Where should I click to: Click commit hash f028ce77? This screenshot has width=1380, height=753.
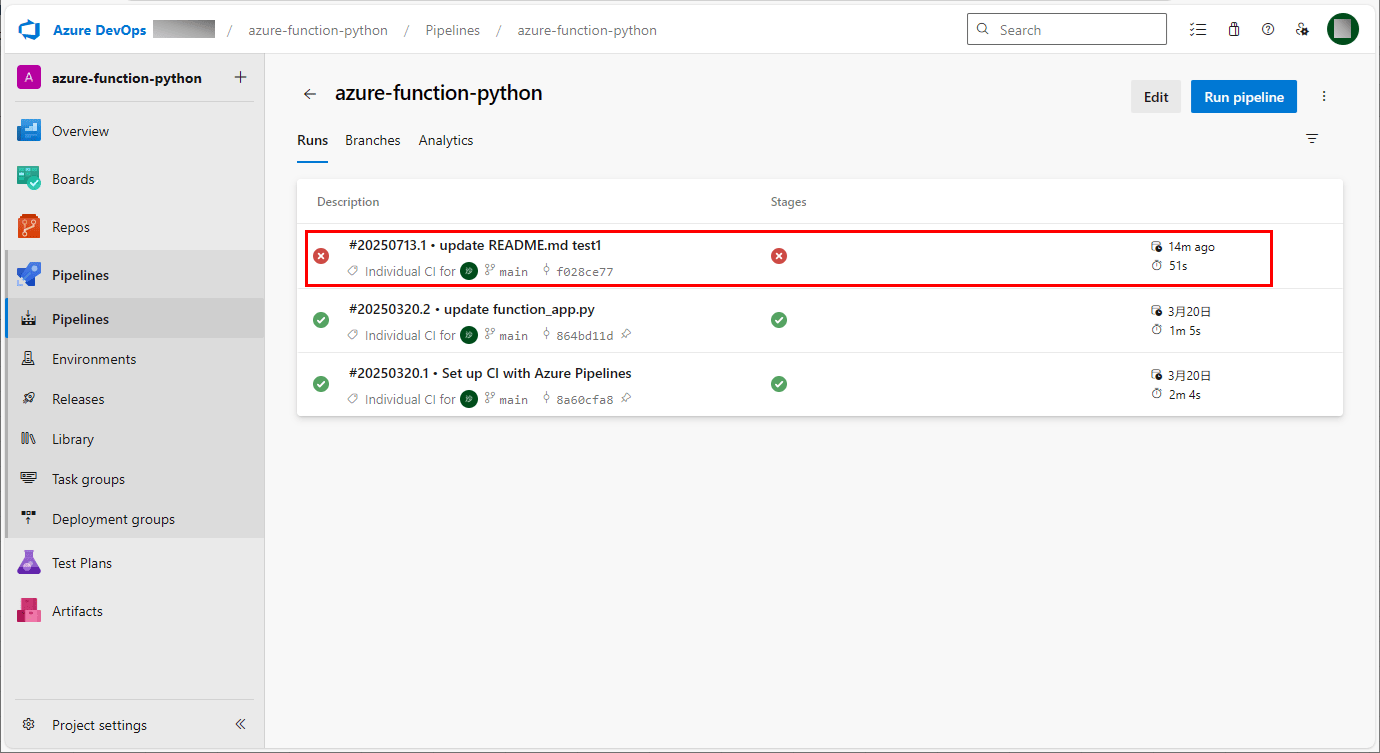(585, 272)
